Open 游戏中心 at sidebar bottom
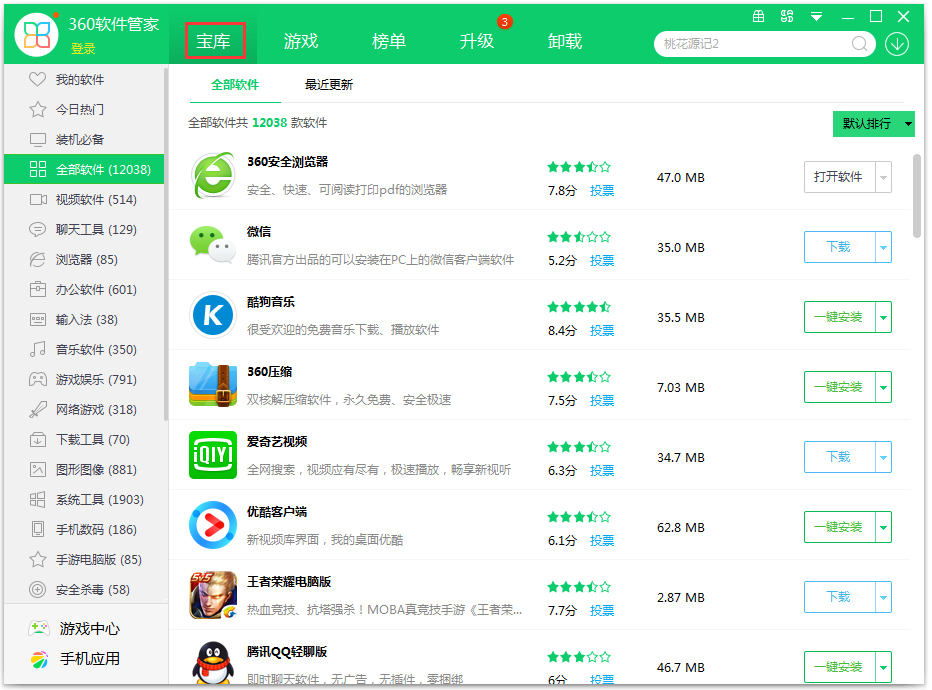This screenshot has width=932, height=690. click(x=75, y=628)
